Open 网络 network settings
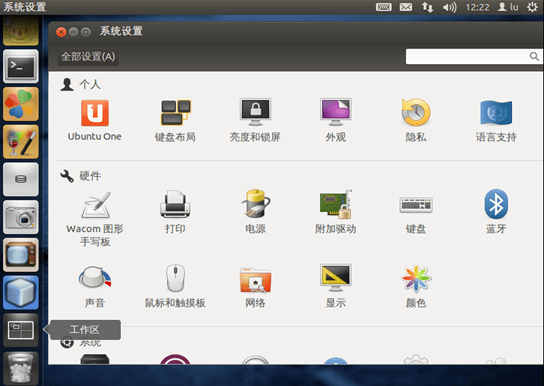The image size is (545, 386). coord(255,287)
